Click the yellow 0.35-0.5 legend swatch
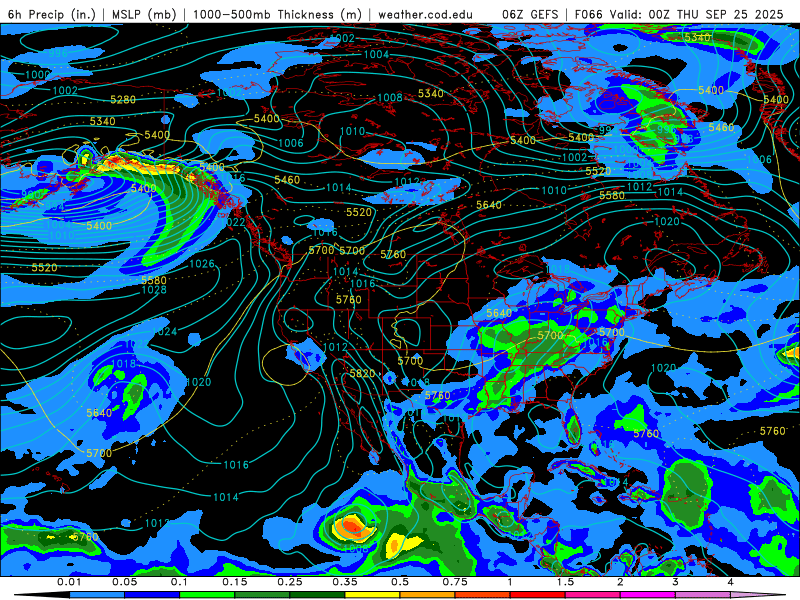This screenshot has height=600, width=800. 372,595
